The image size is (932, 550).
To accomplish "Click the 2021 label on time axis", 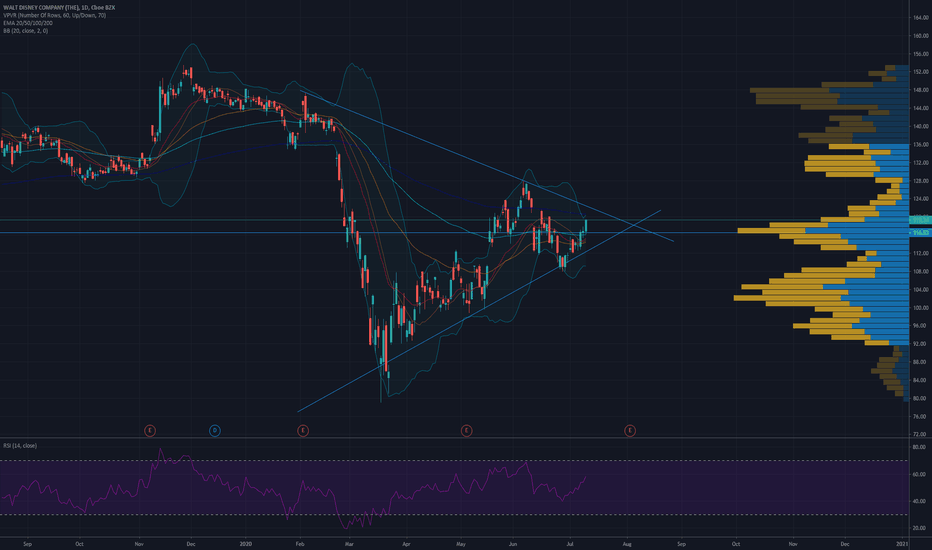I will (x=902, y=544).
